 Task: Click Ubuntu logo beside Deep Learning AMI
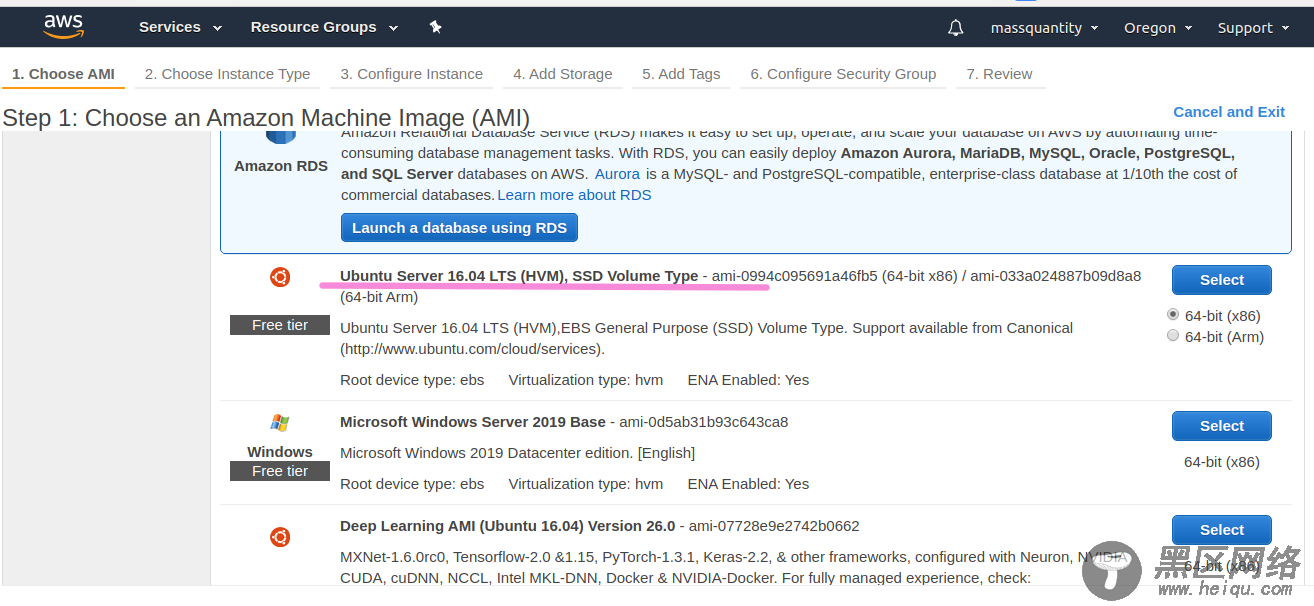coord(280,537)
